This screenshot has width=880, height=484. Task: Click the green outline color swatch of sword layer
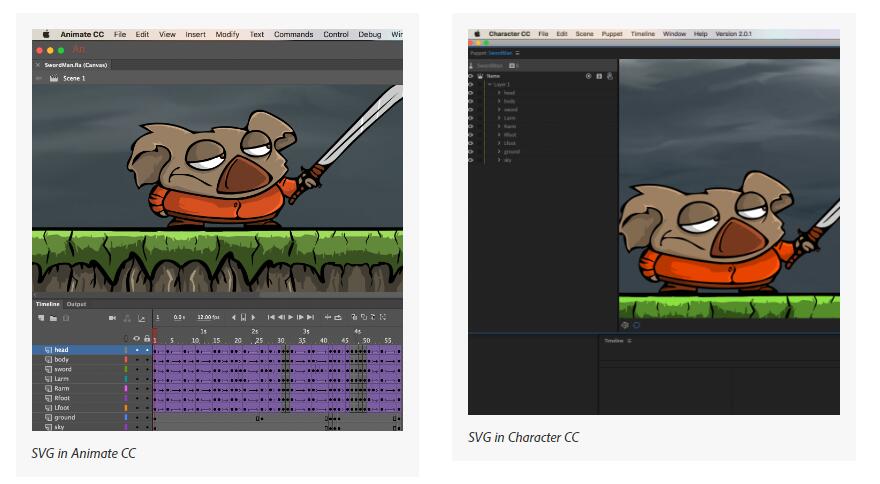[126, 369]
